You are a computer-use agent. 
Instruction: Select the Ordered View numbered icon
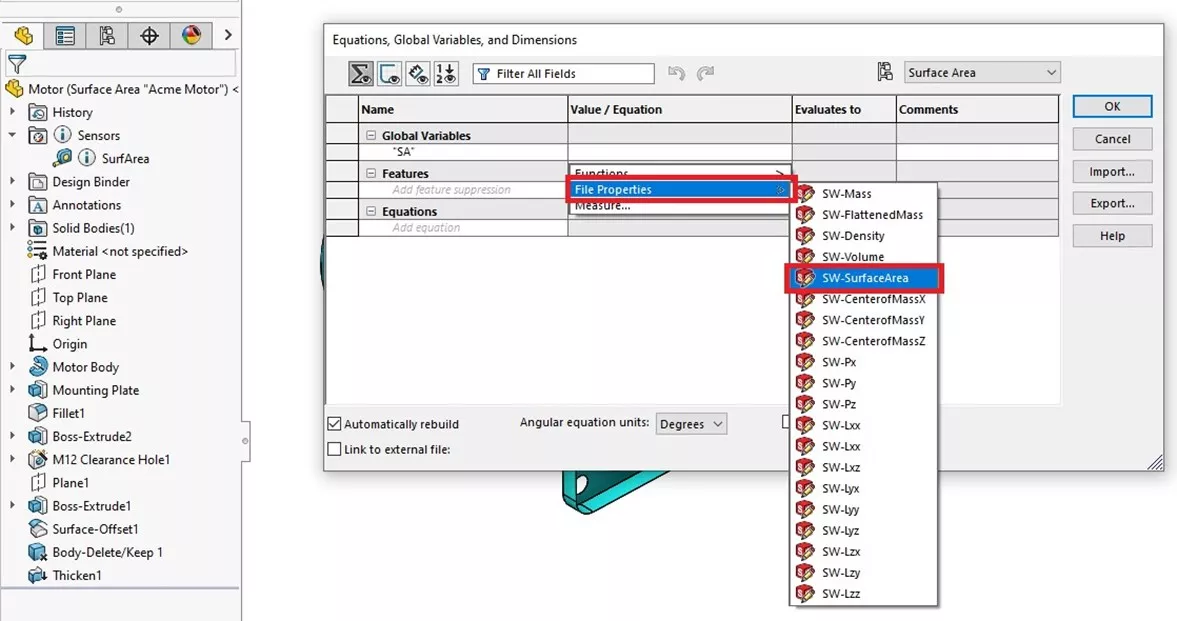448,72
